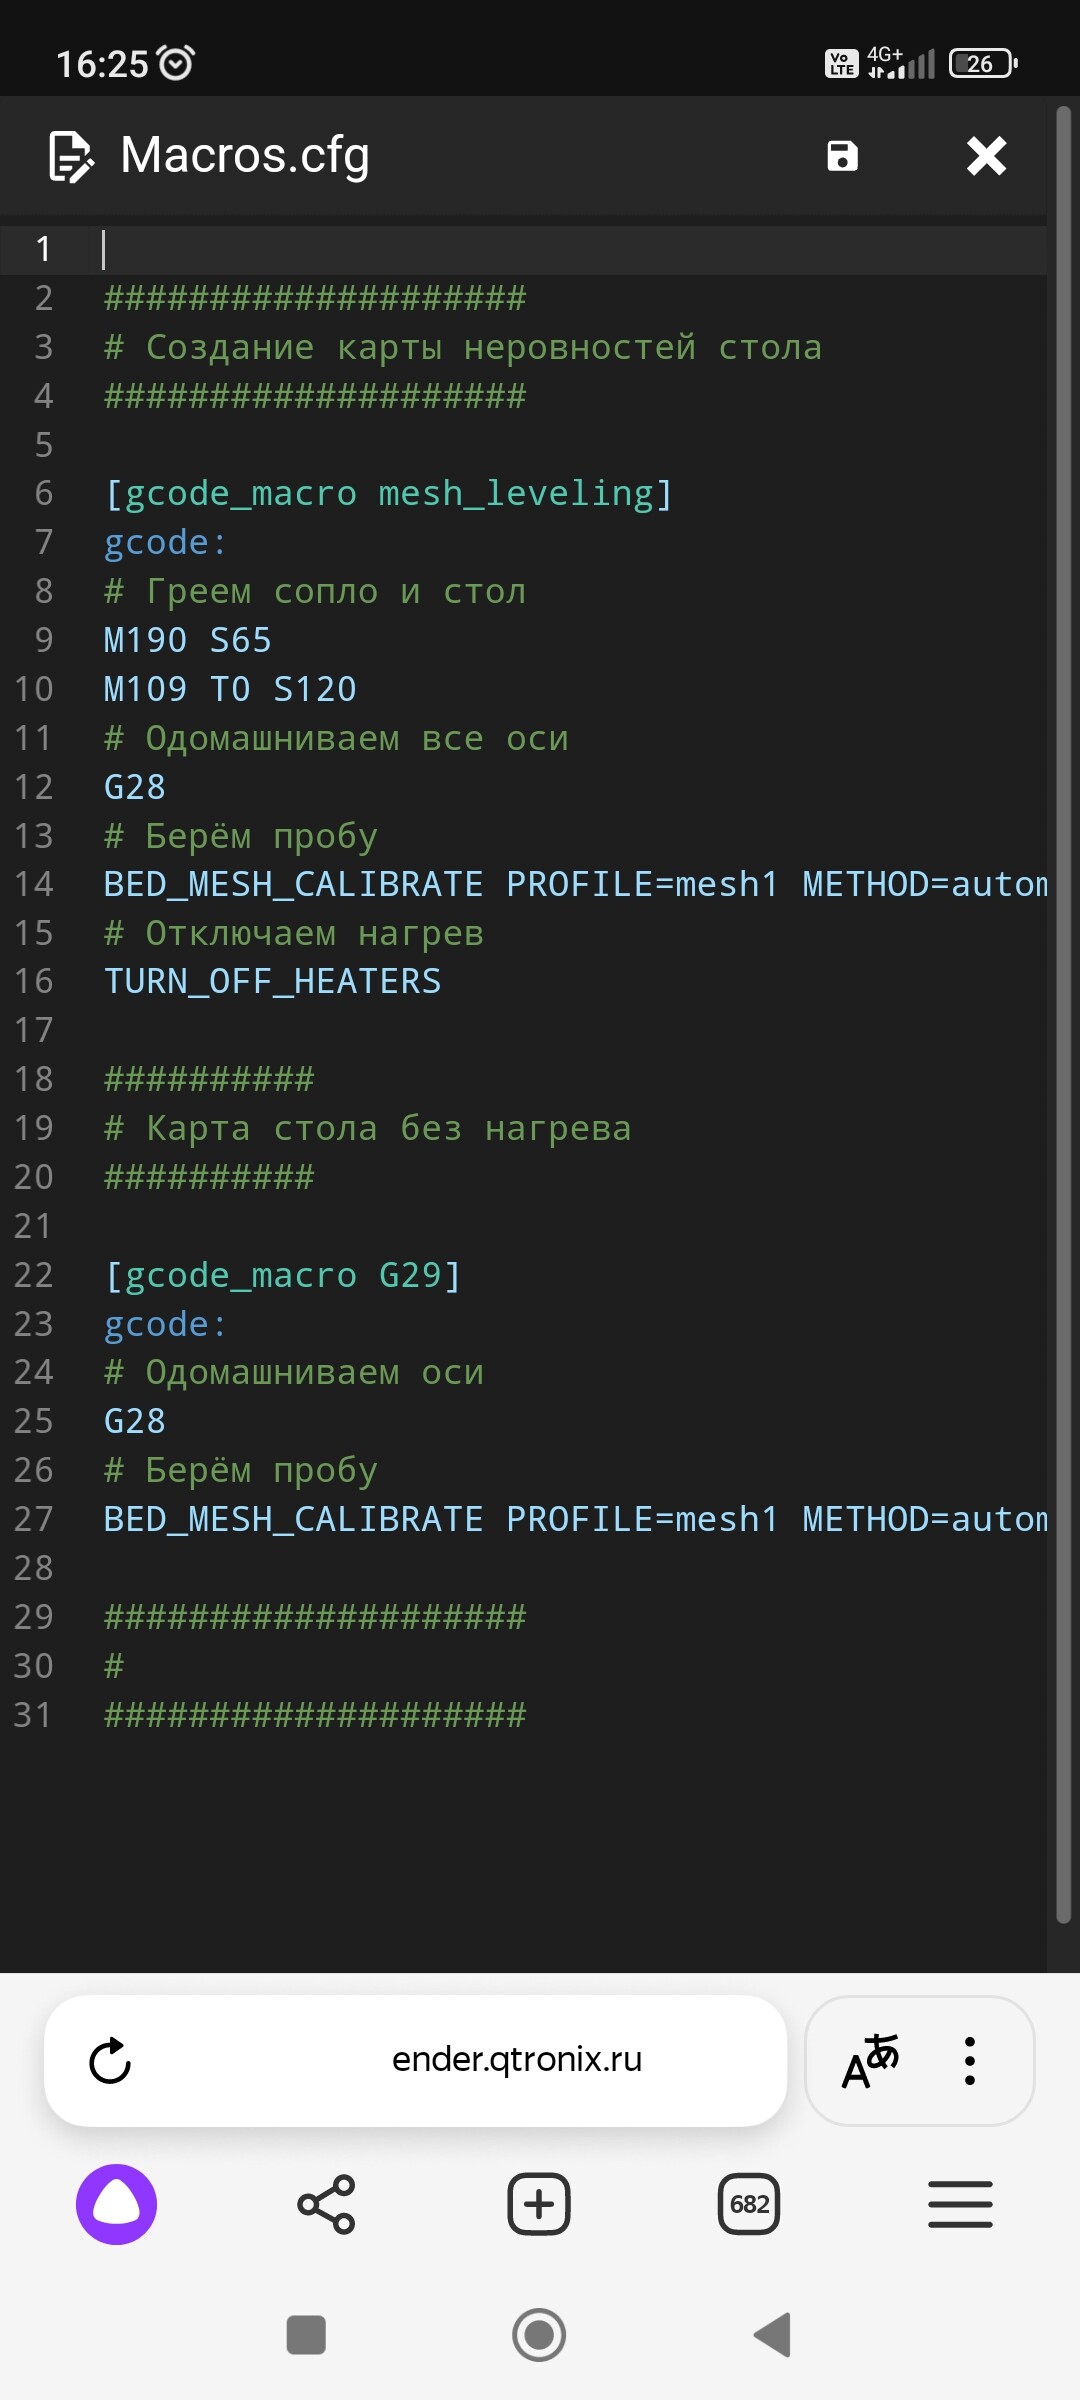Share the current page
The height and width of the screenshot is (2400, 1080).
click(x=326, y=2204)
